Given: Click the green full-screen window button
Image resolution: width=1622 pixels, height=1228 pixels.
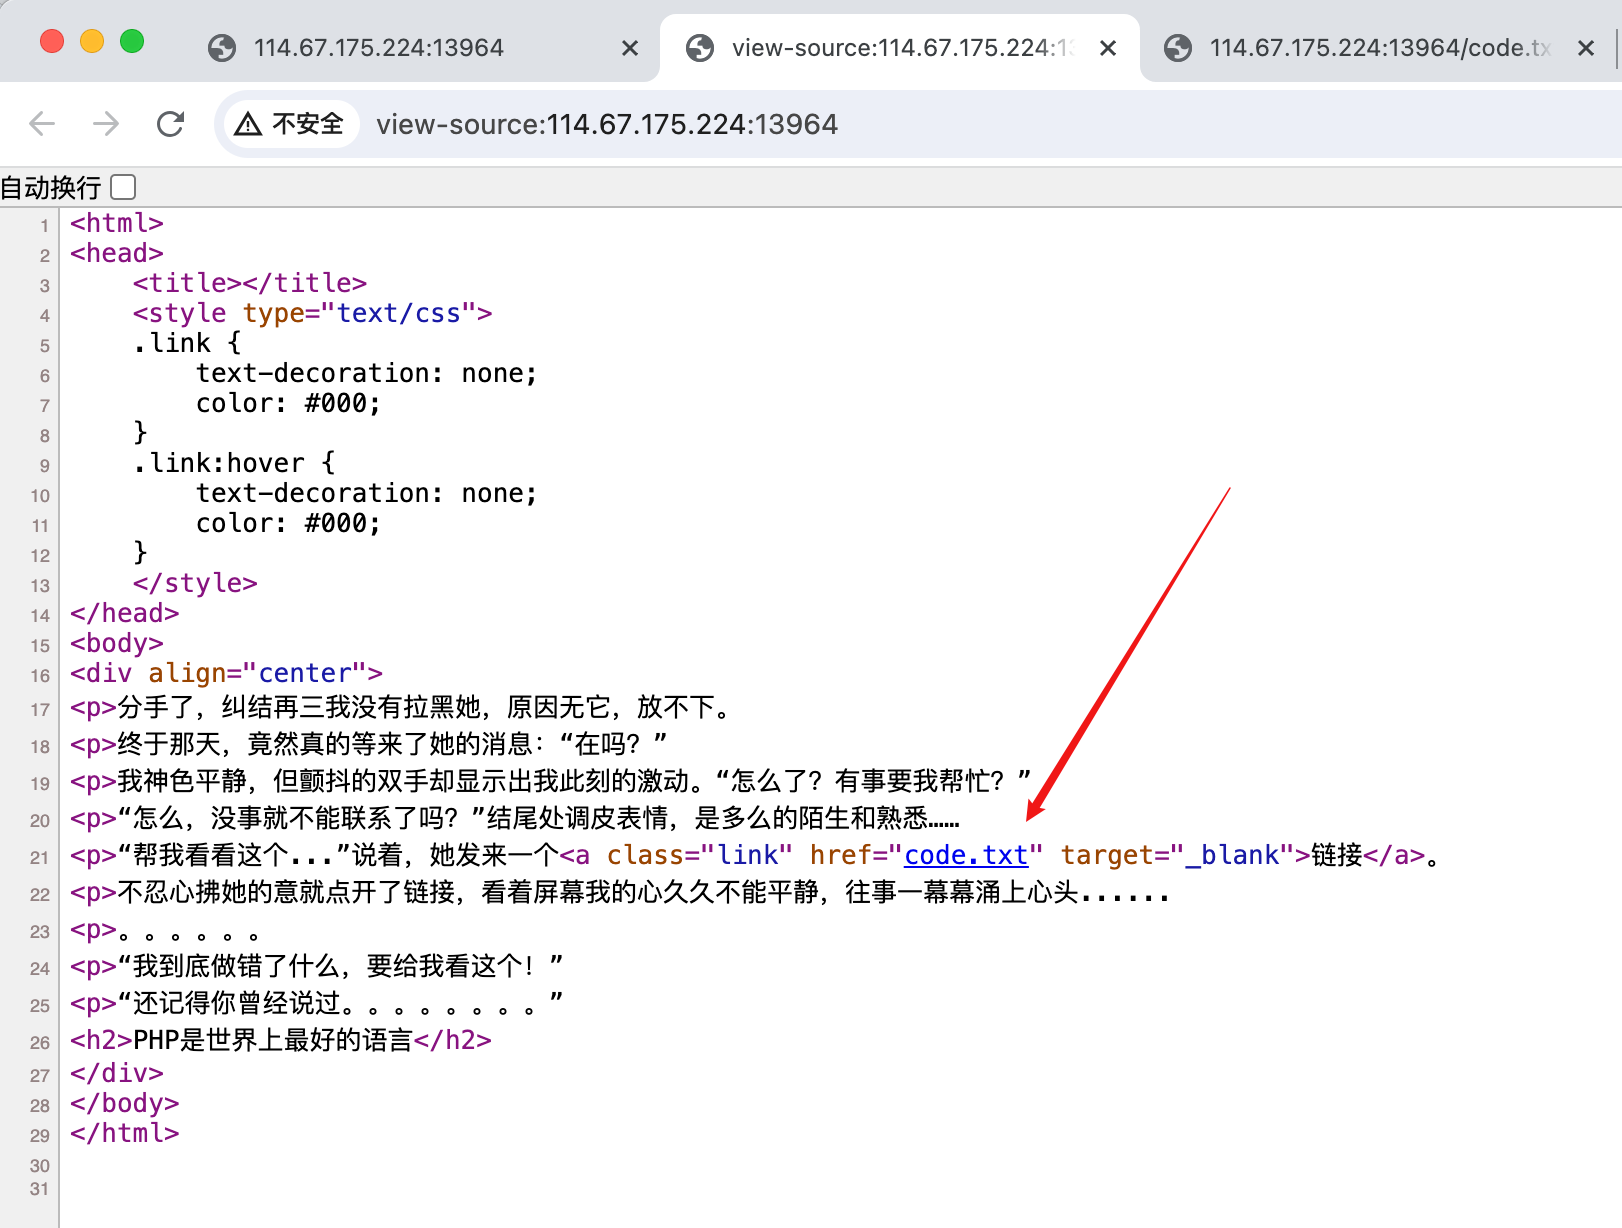Looking at the screenshot, I should (x=132, y=41).
